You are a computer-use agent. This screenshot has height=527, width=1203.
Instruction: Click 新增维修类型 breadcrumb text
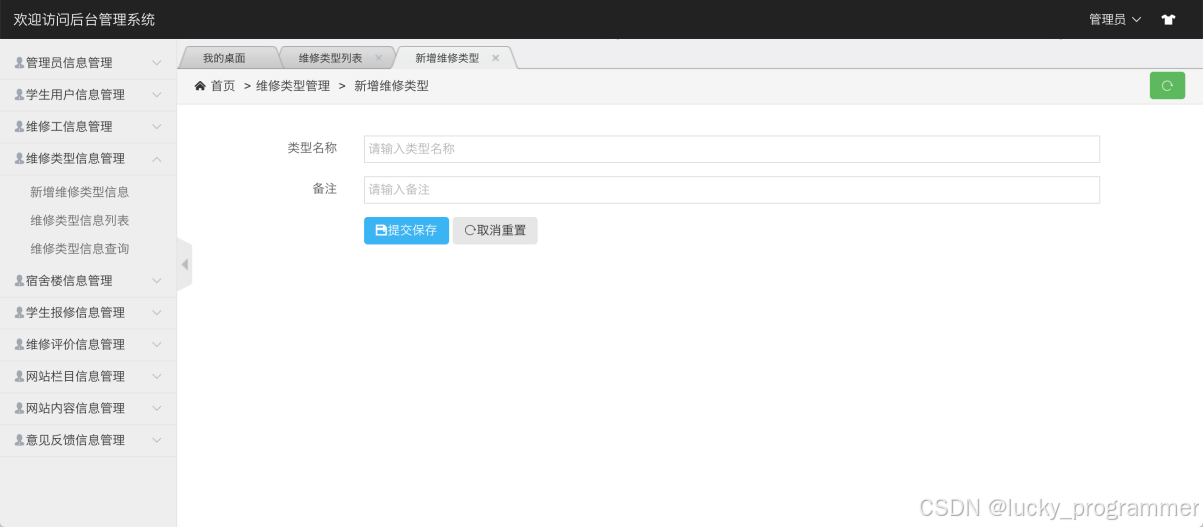392,86
